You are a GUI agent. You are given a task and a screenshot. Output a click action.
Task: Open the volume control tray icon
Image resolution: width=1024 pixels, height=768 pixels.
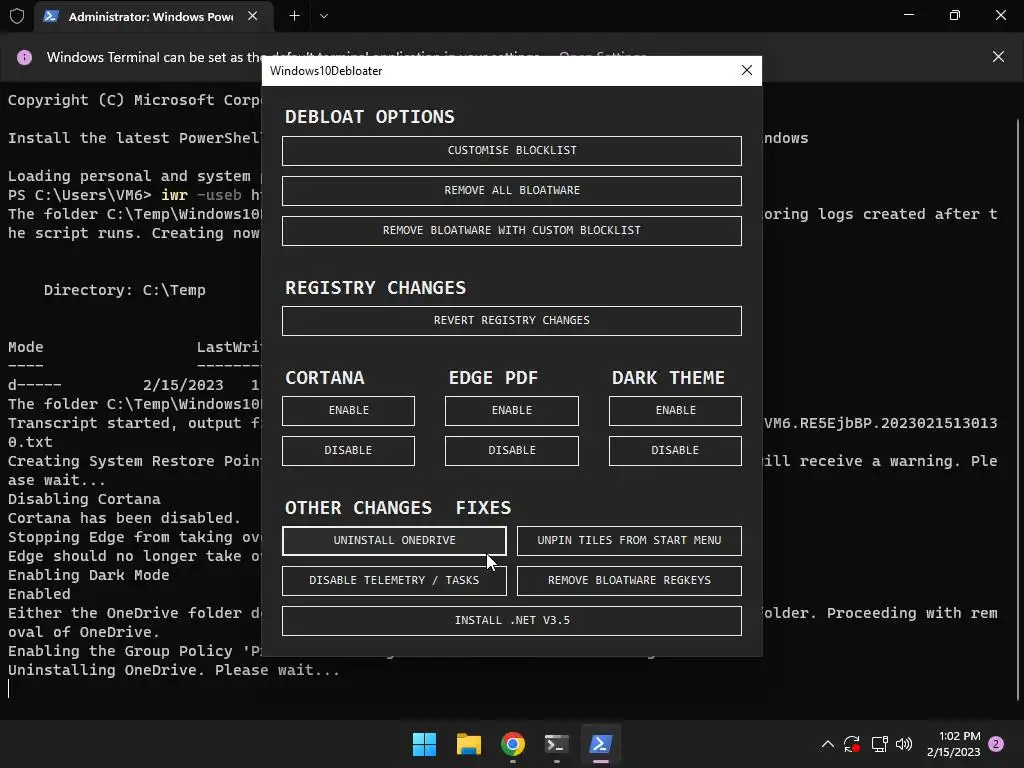[x=904, y=744]
